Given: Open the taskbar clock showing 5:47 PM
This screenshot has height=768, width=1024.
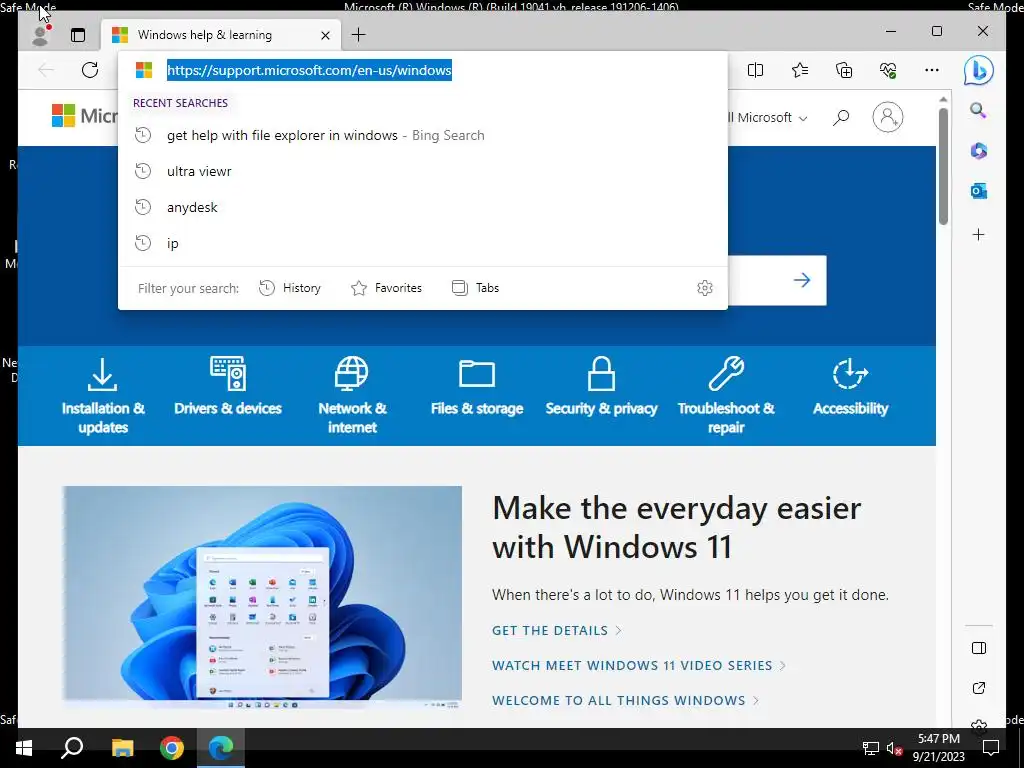Looking at the screenshot, I should (939, 748).
